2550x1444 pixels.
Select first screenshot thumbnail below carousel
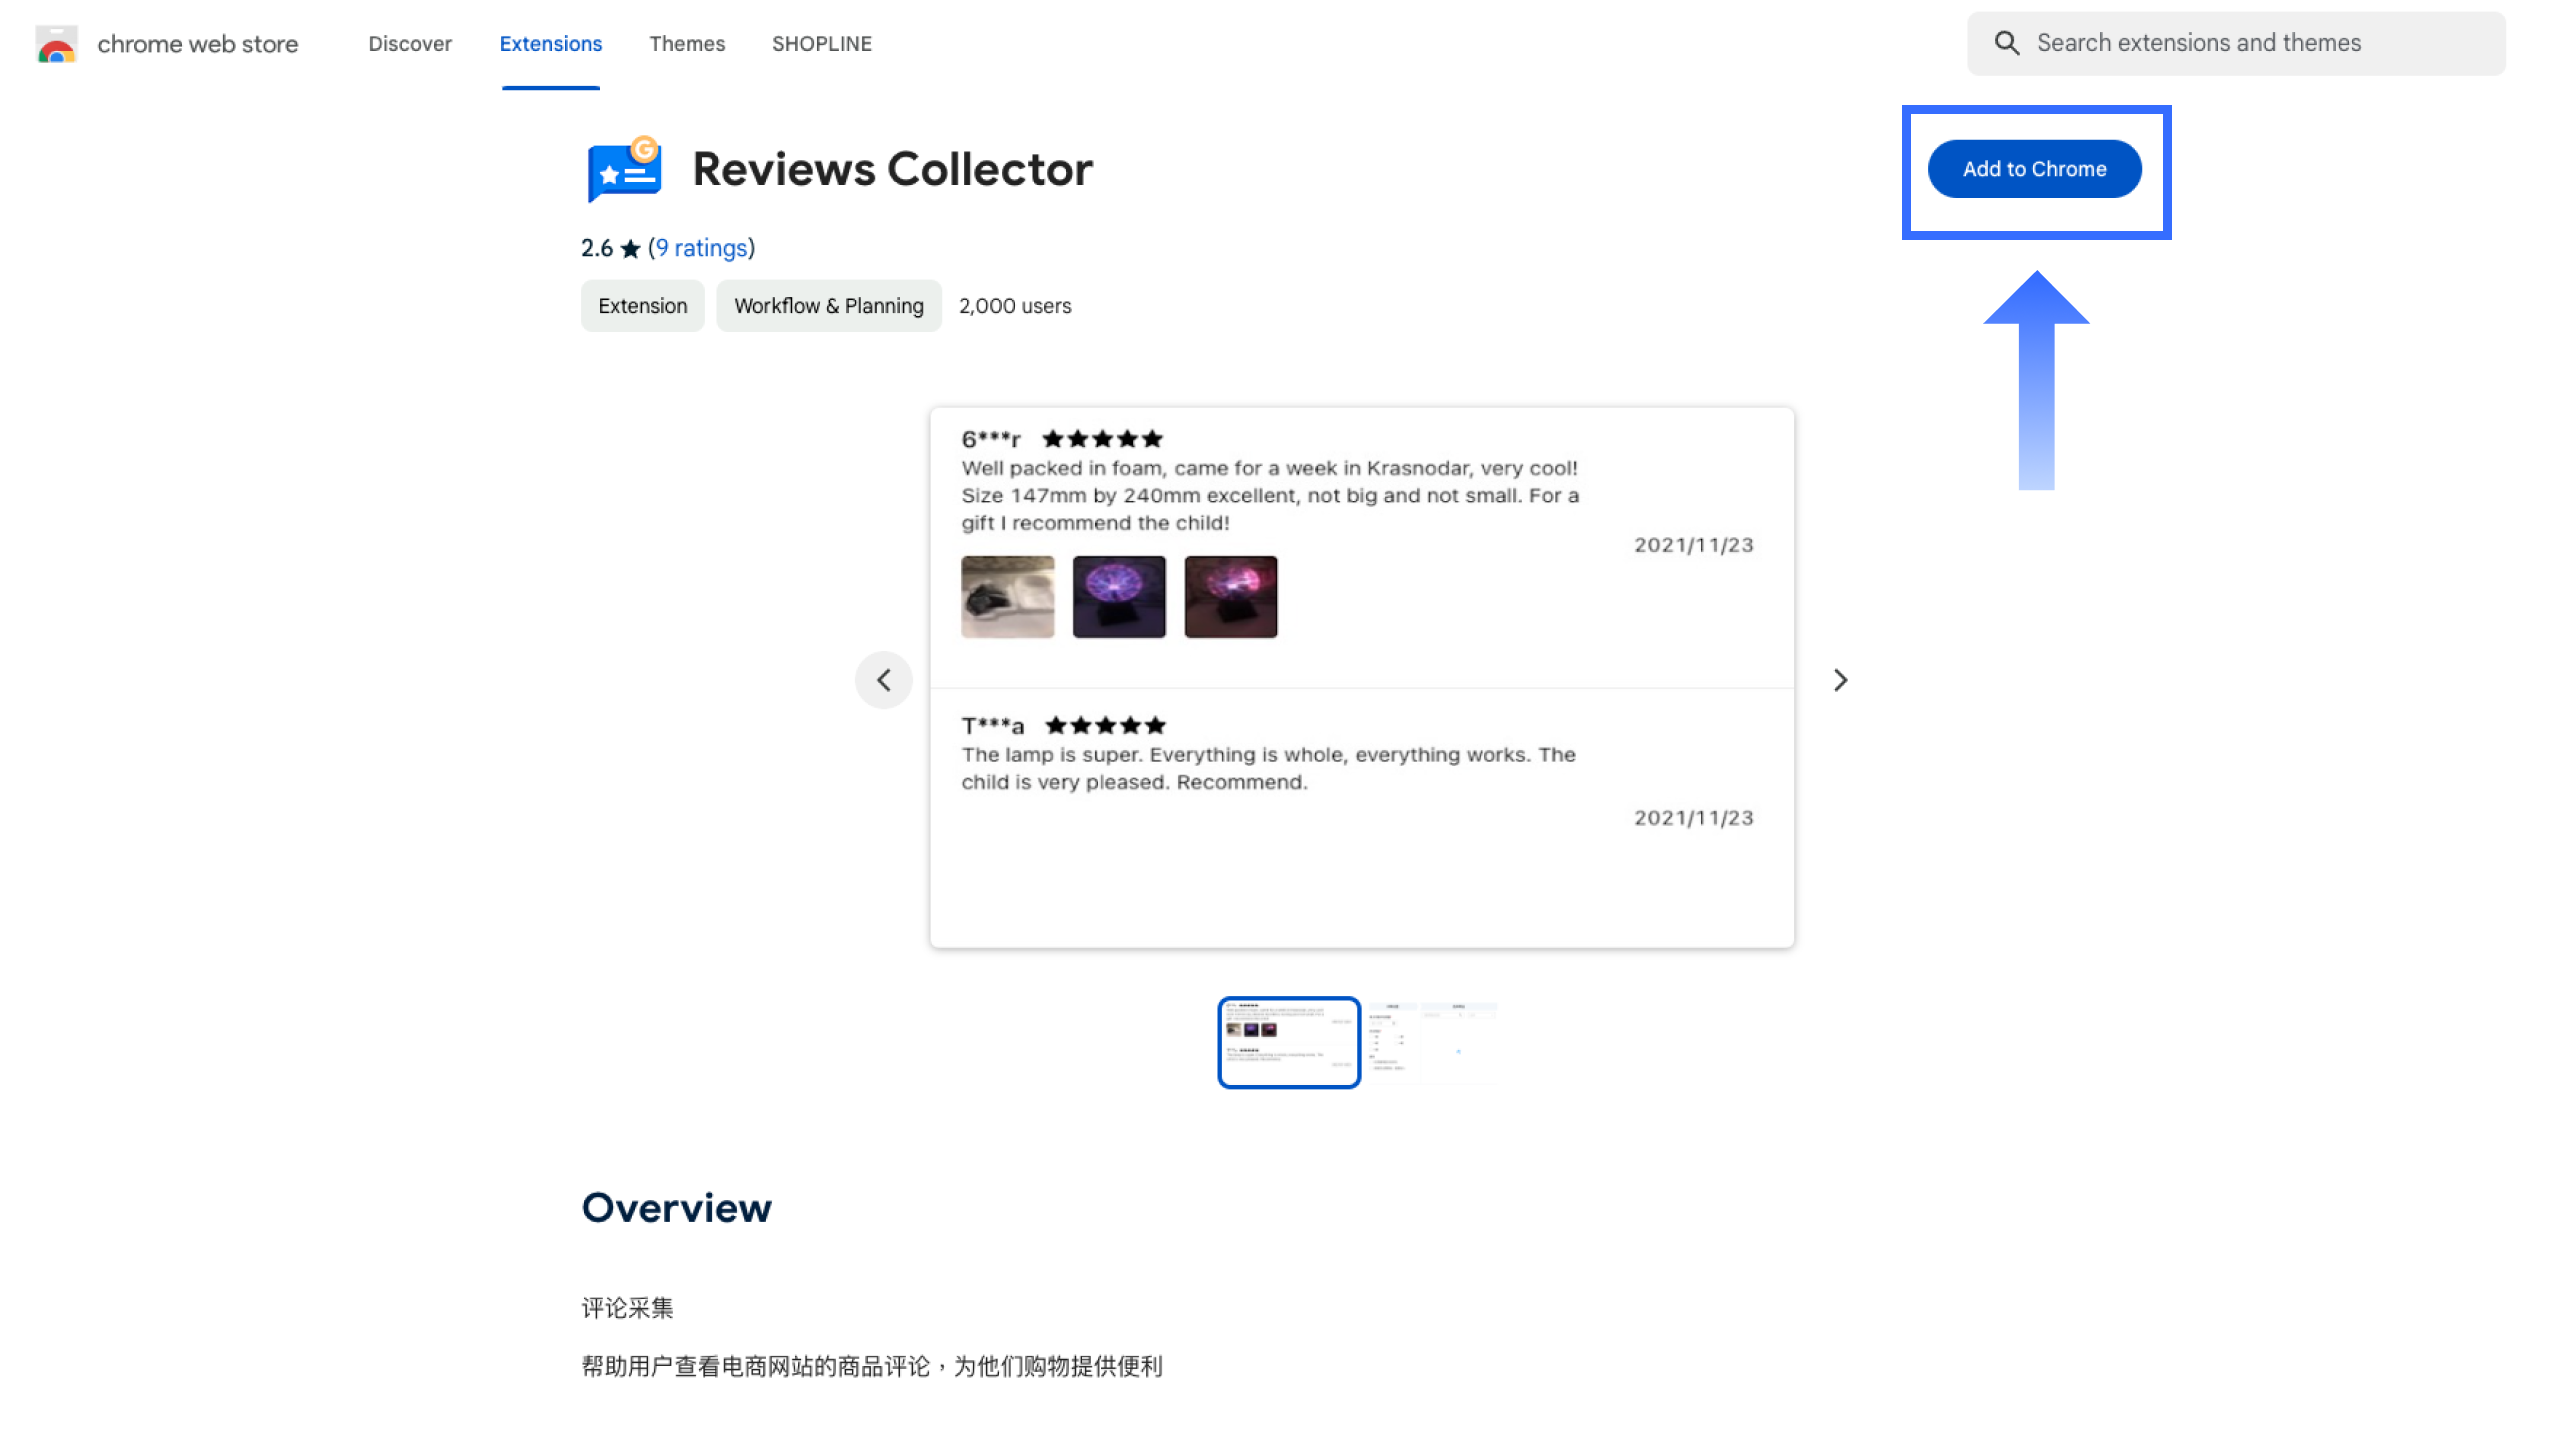pos(1288,1042)
